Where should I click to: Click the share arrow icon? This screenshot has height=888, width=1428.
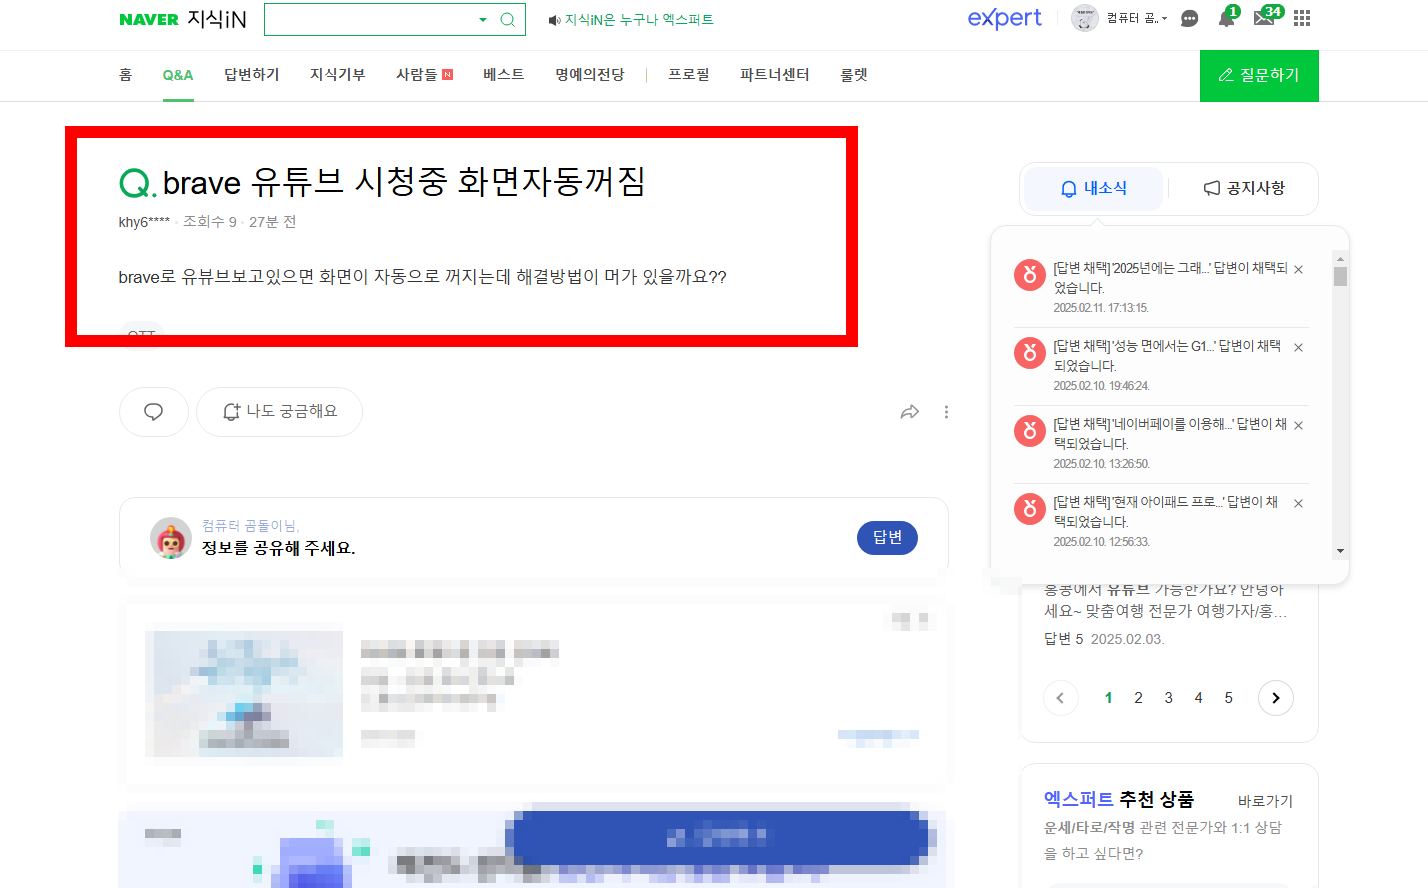[910, 412]
